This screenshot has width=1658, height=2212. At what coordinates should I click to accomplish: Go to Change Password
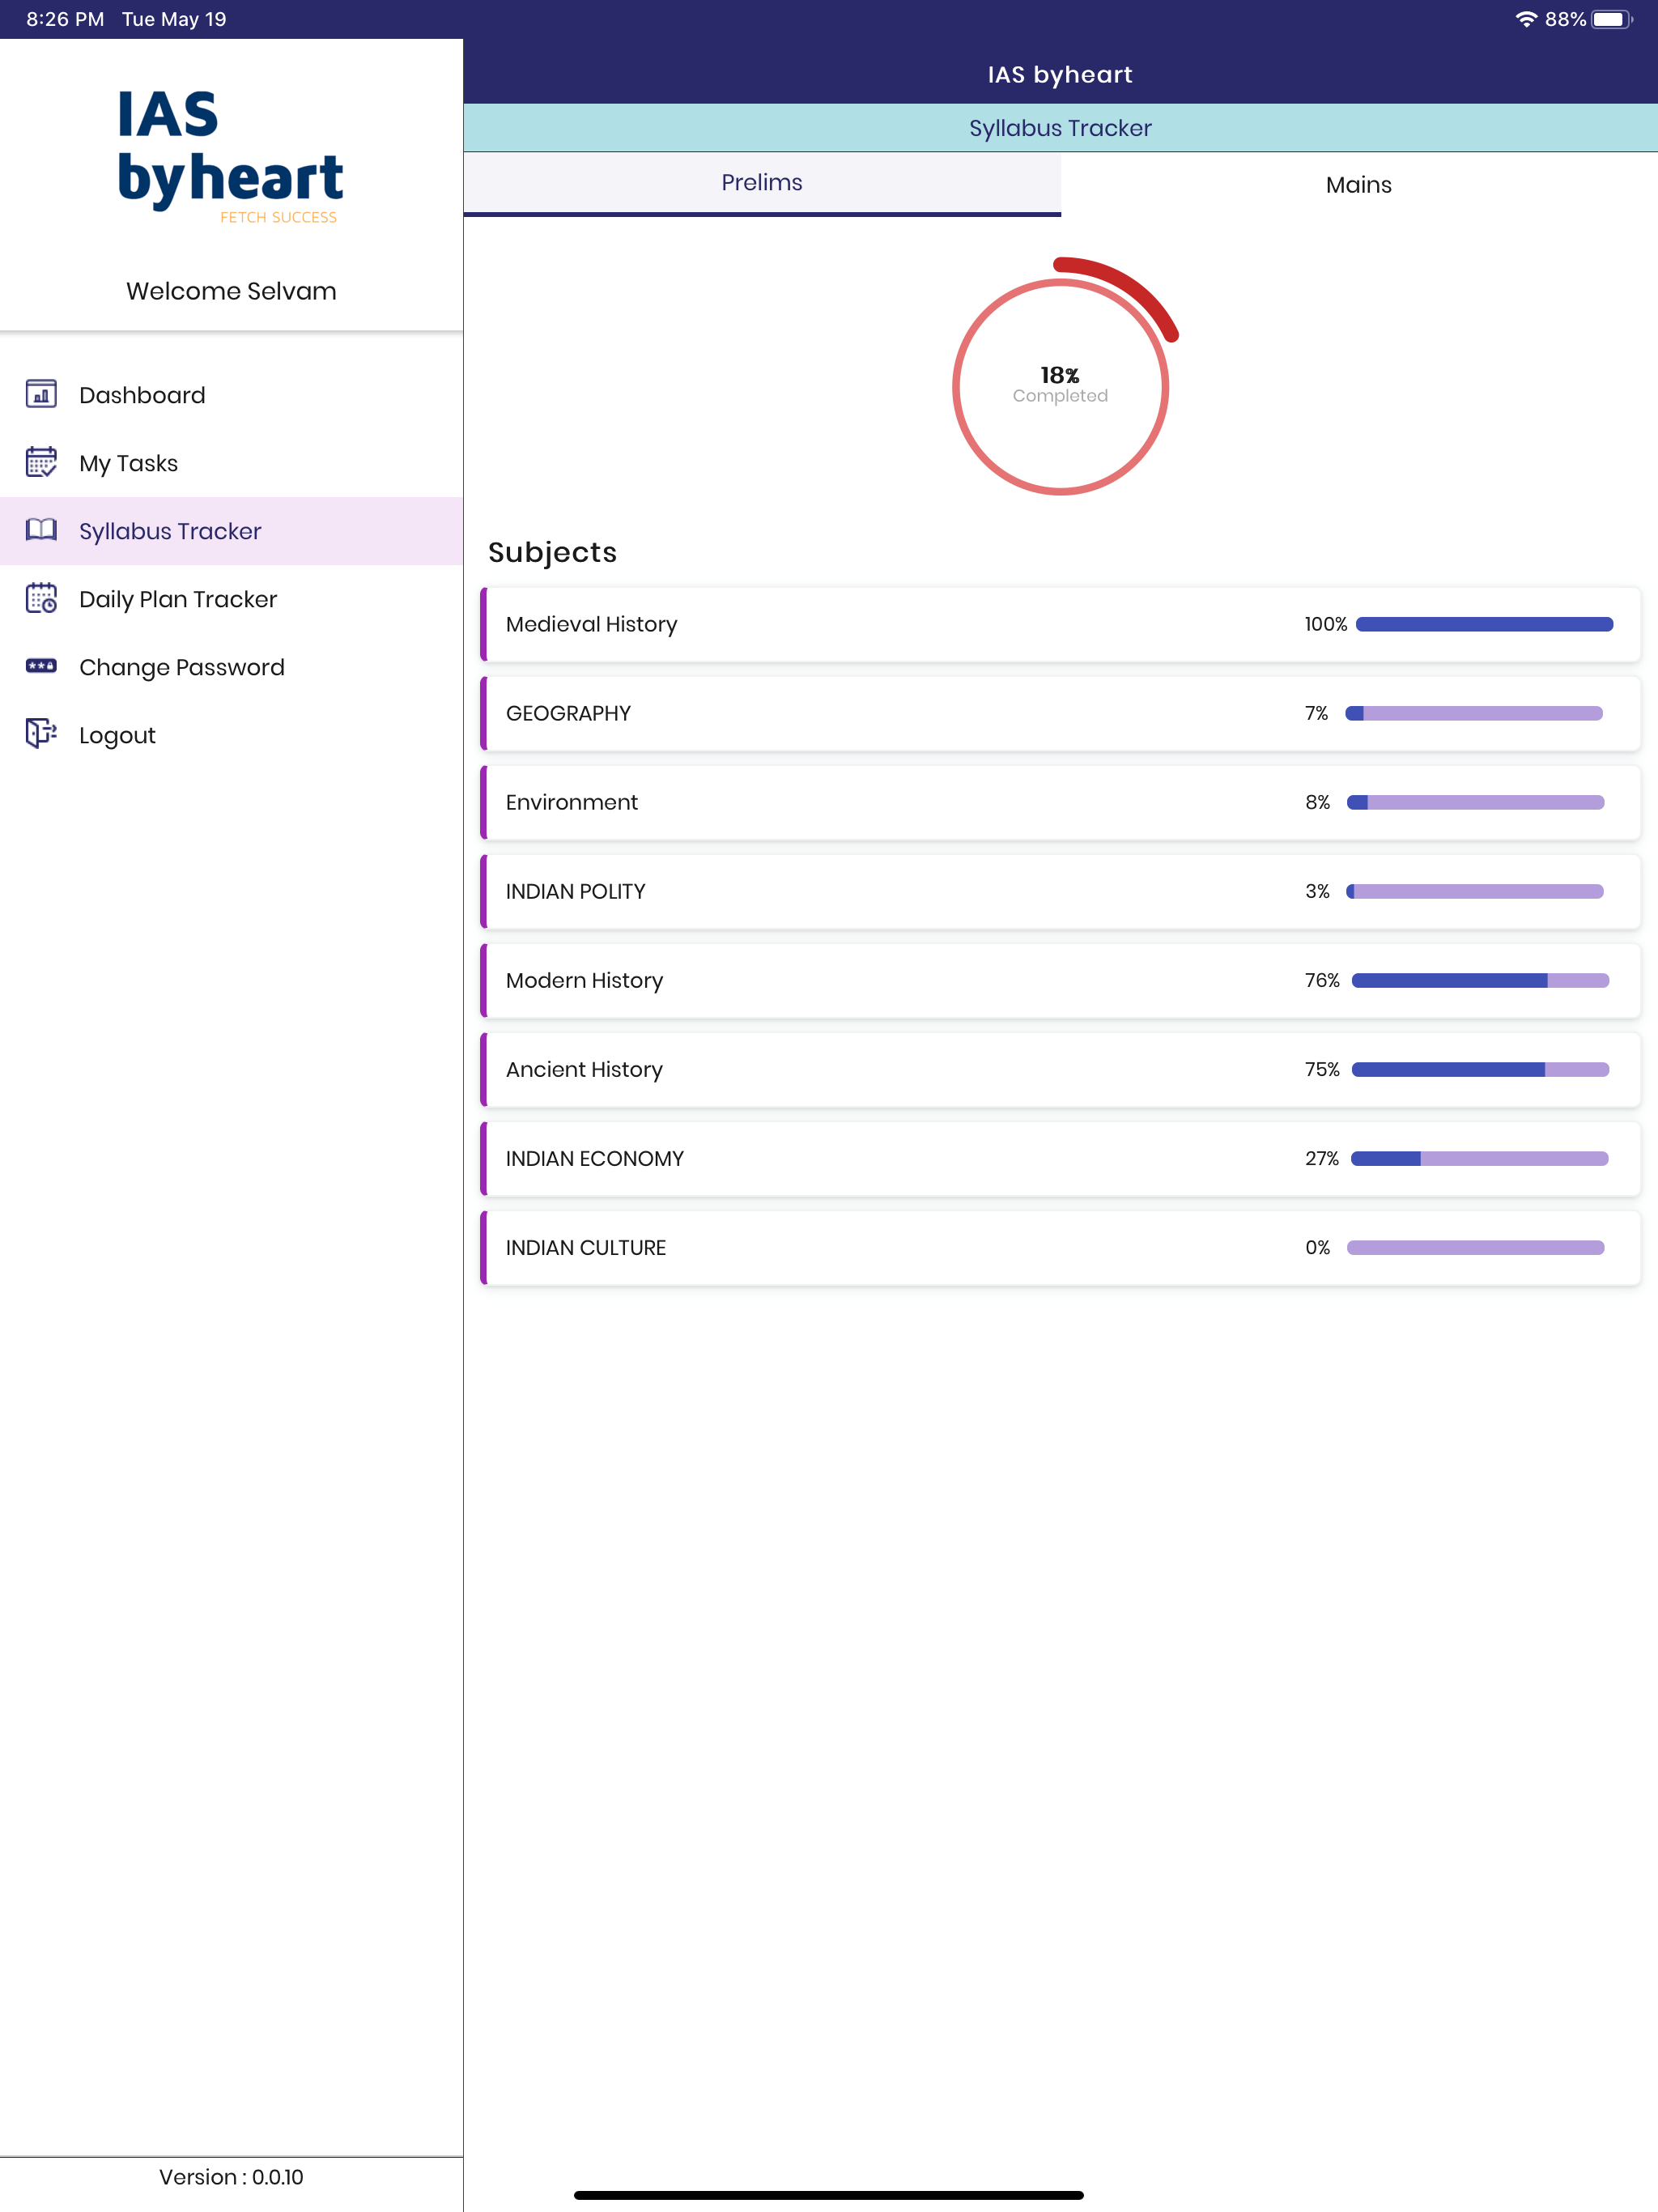pos(231,667)
